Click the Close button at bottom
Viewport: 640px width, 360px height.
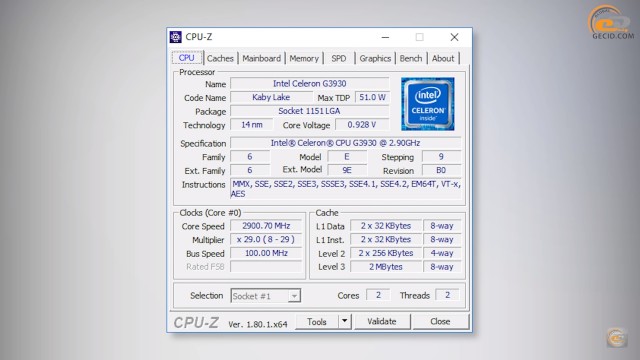coord(440,322)
